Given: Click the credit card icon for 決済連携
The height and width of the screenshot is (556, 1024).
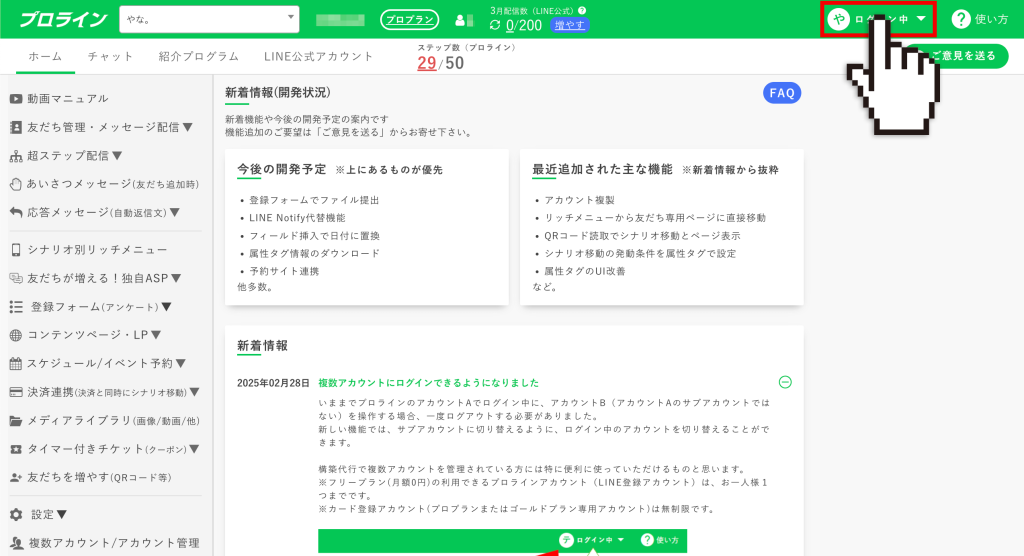Looking at the screenshot, I should tap(16, 392).
